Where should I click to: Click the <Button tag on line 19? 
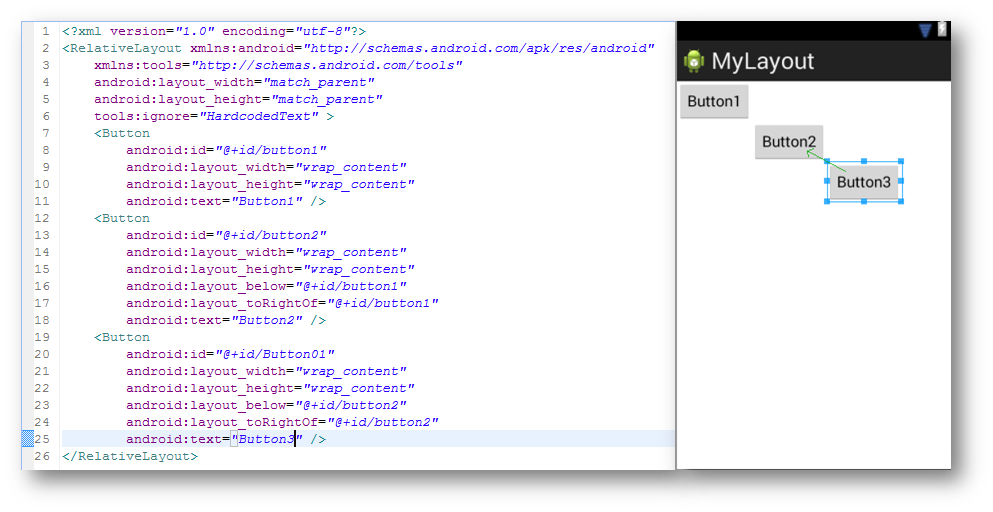click(122, 337)
